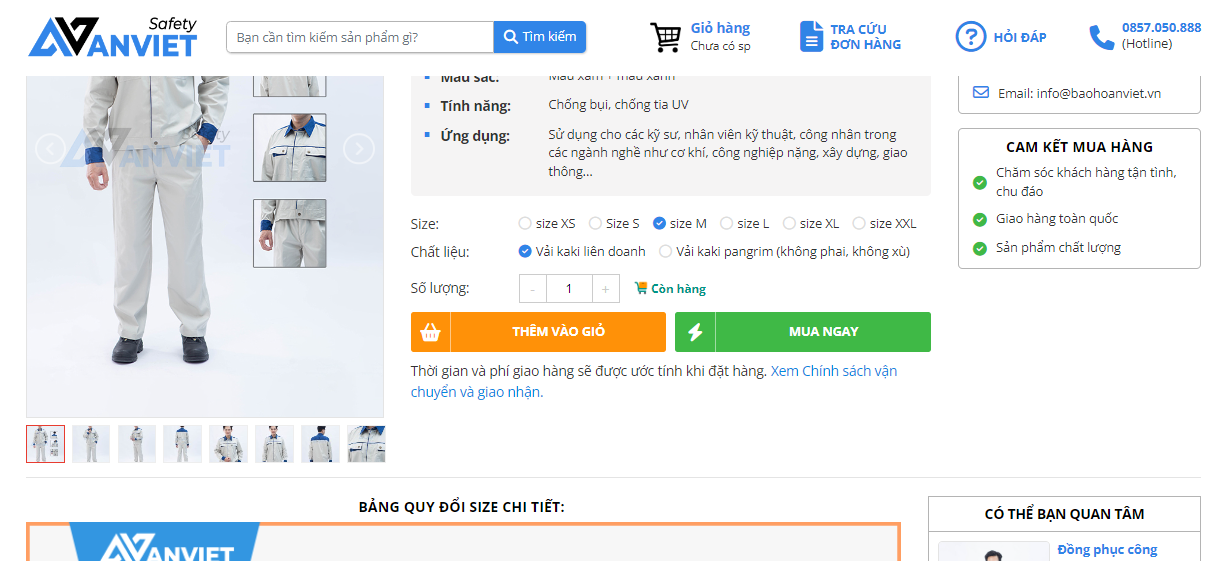Select Vải kaki pangrim material option
Image resolution: width=1214 pixels, height=561 pixels.
[666, 252]
